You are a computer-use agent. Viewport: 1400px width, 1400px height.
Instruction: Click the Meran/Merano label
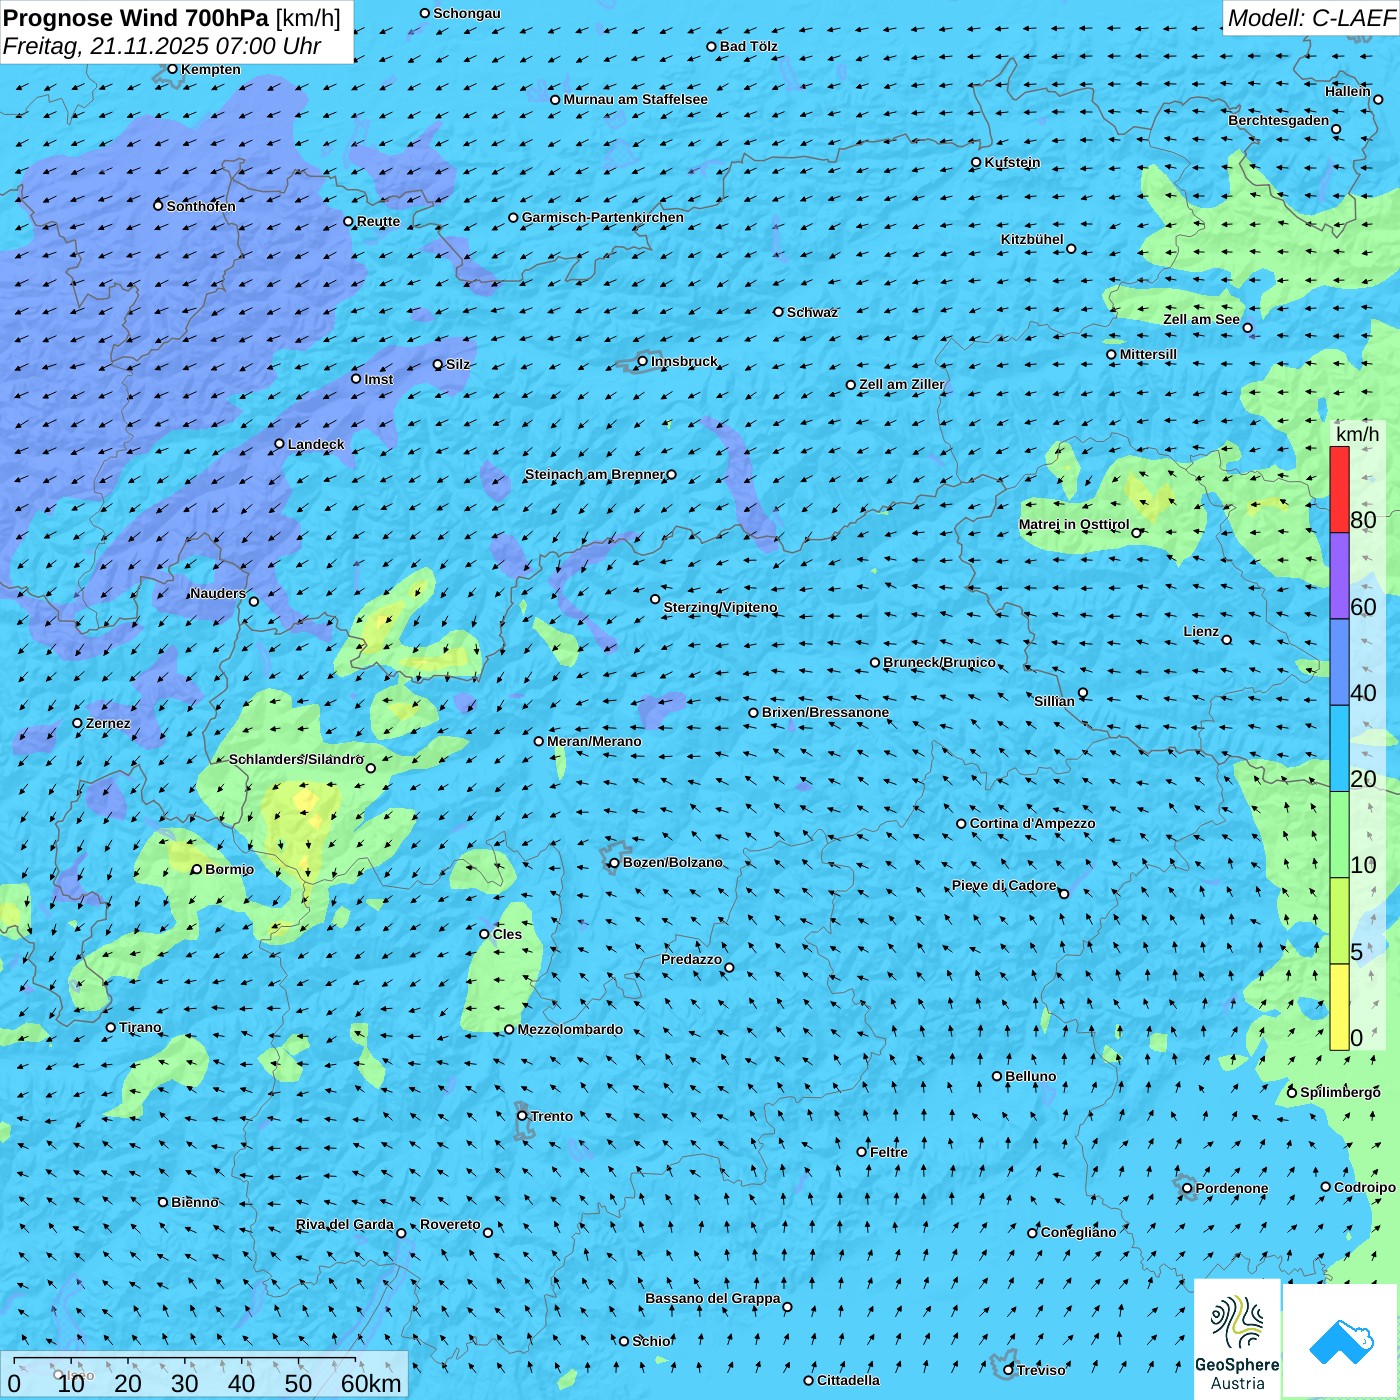point(594,741)
